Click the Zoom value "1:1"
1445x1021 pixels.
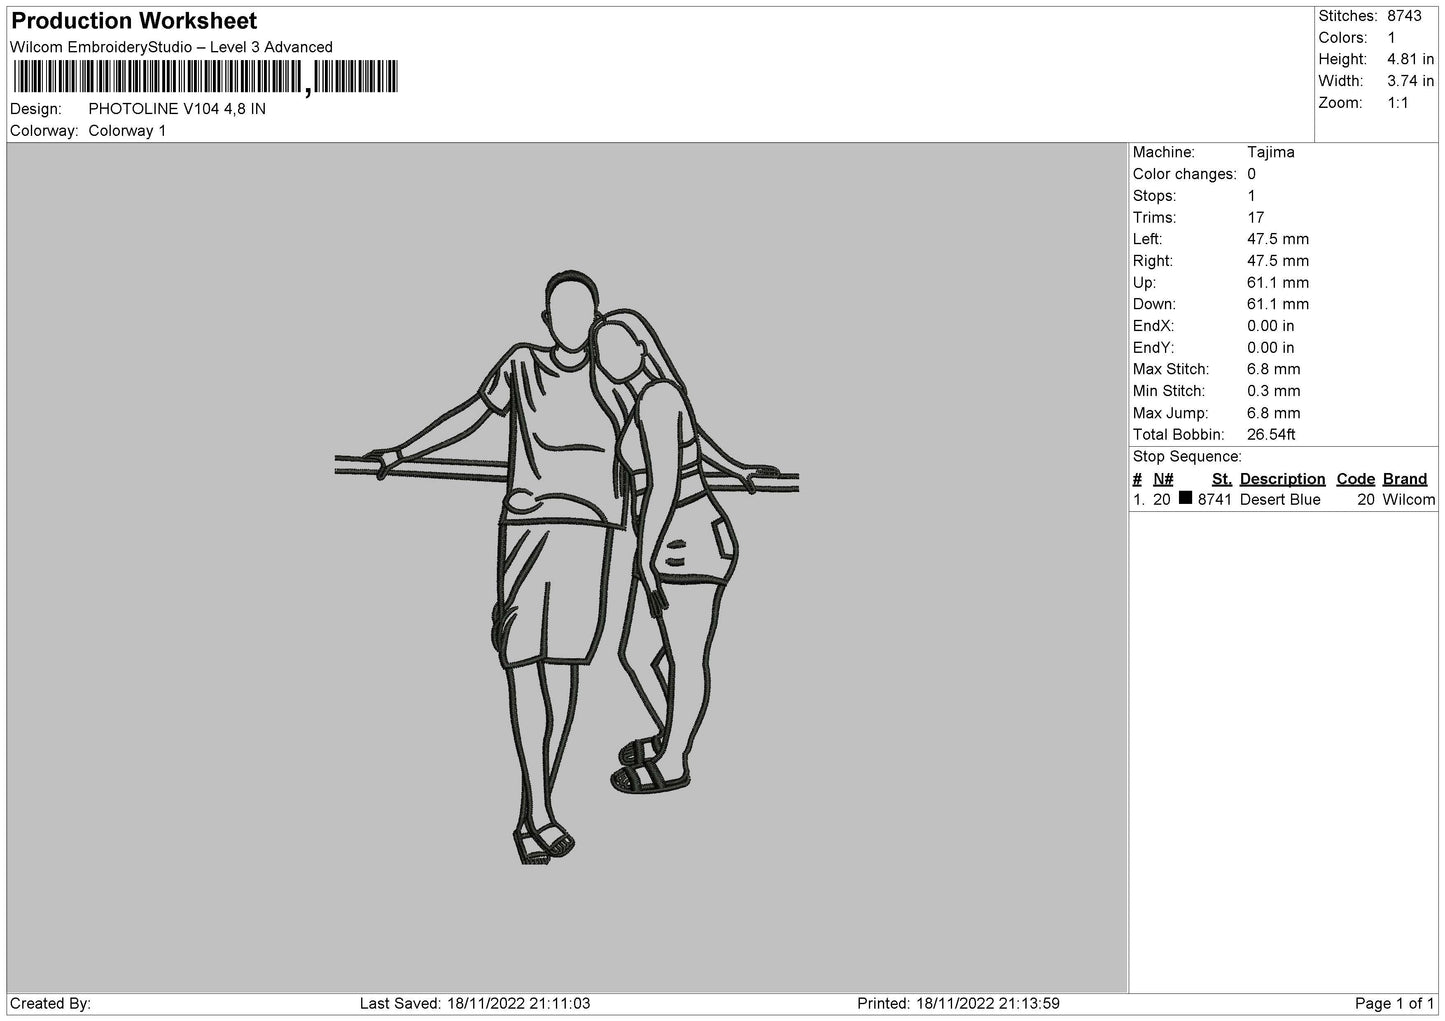[x=1397, y=103]
